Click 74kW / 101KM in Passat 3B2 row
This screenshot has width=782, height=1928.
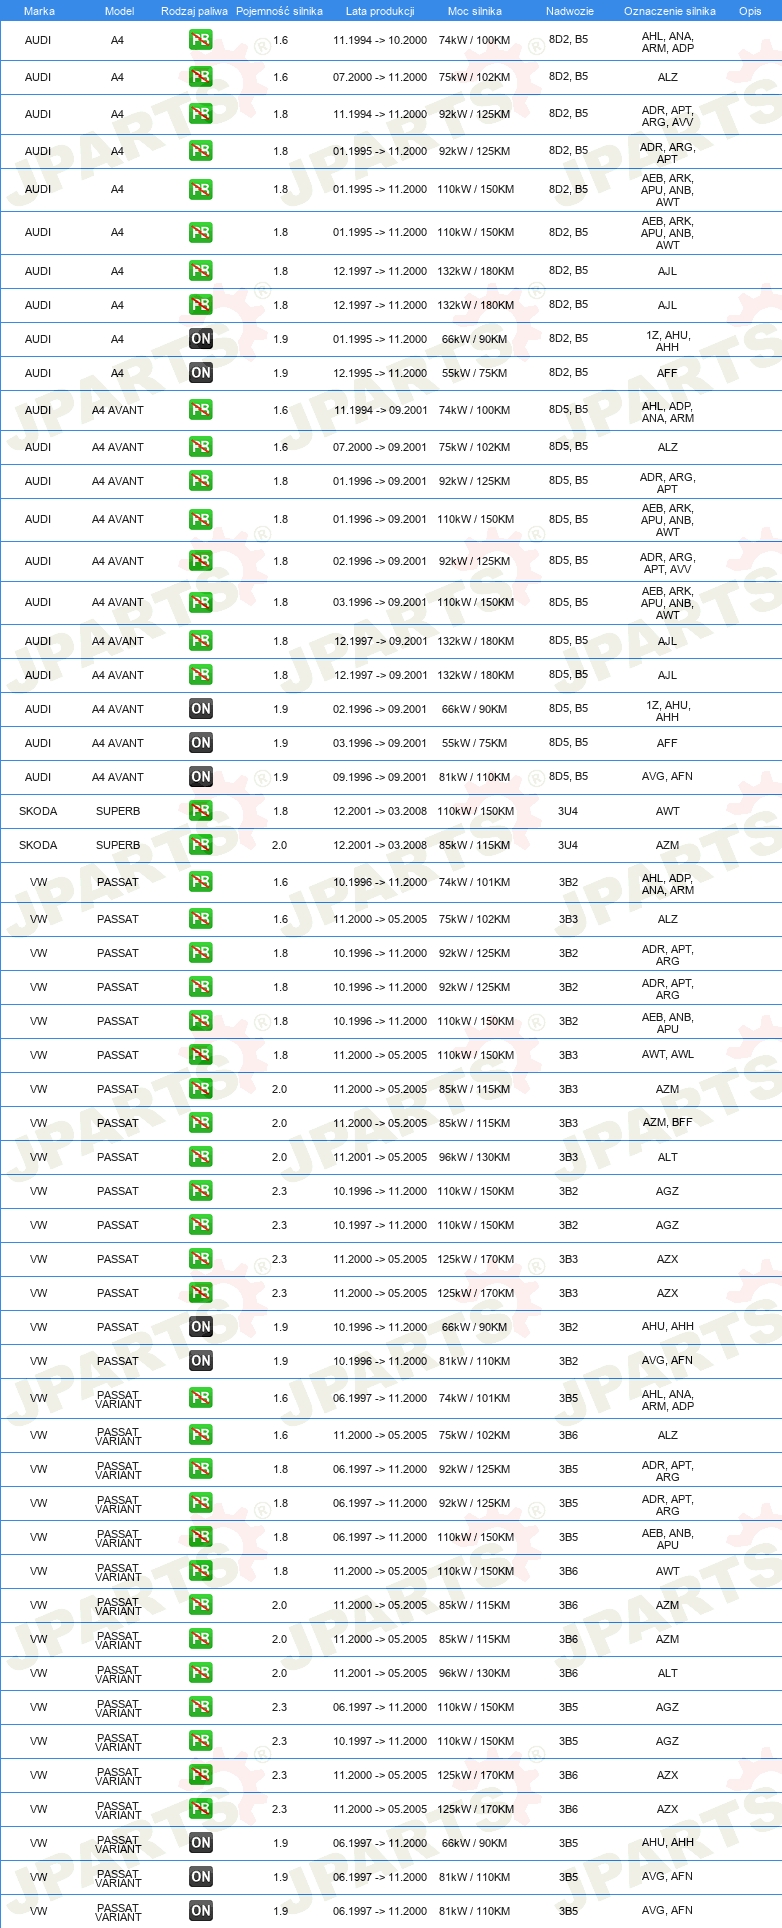[474, 882]
